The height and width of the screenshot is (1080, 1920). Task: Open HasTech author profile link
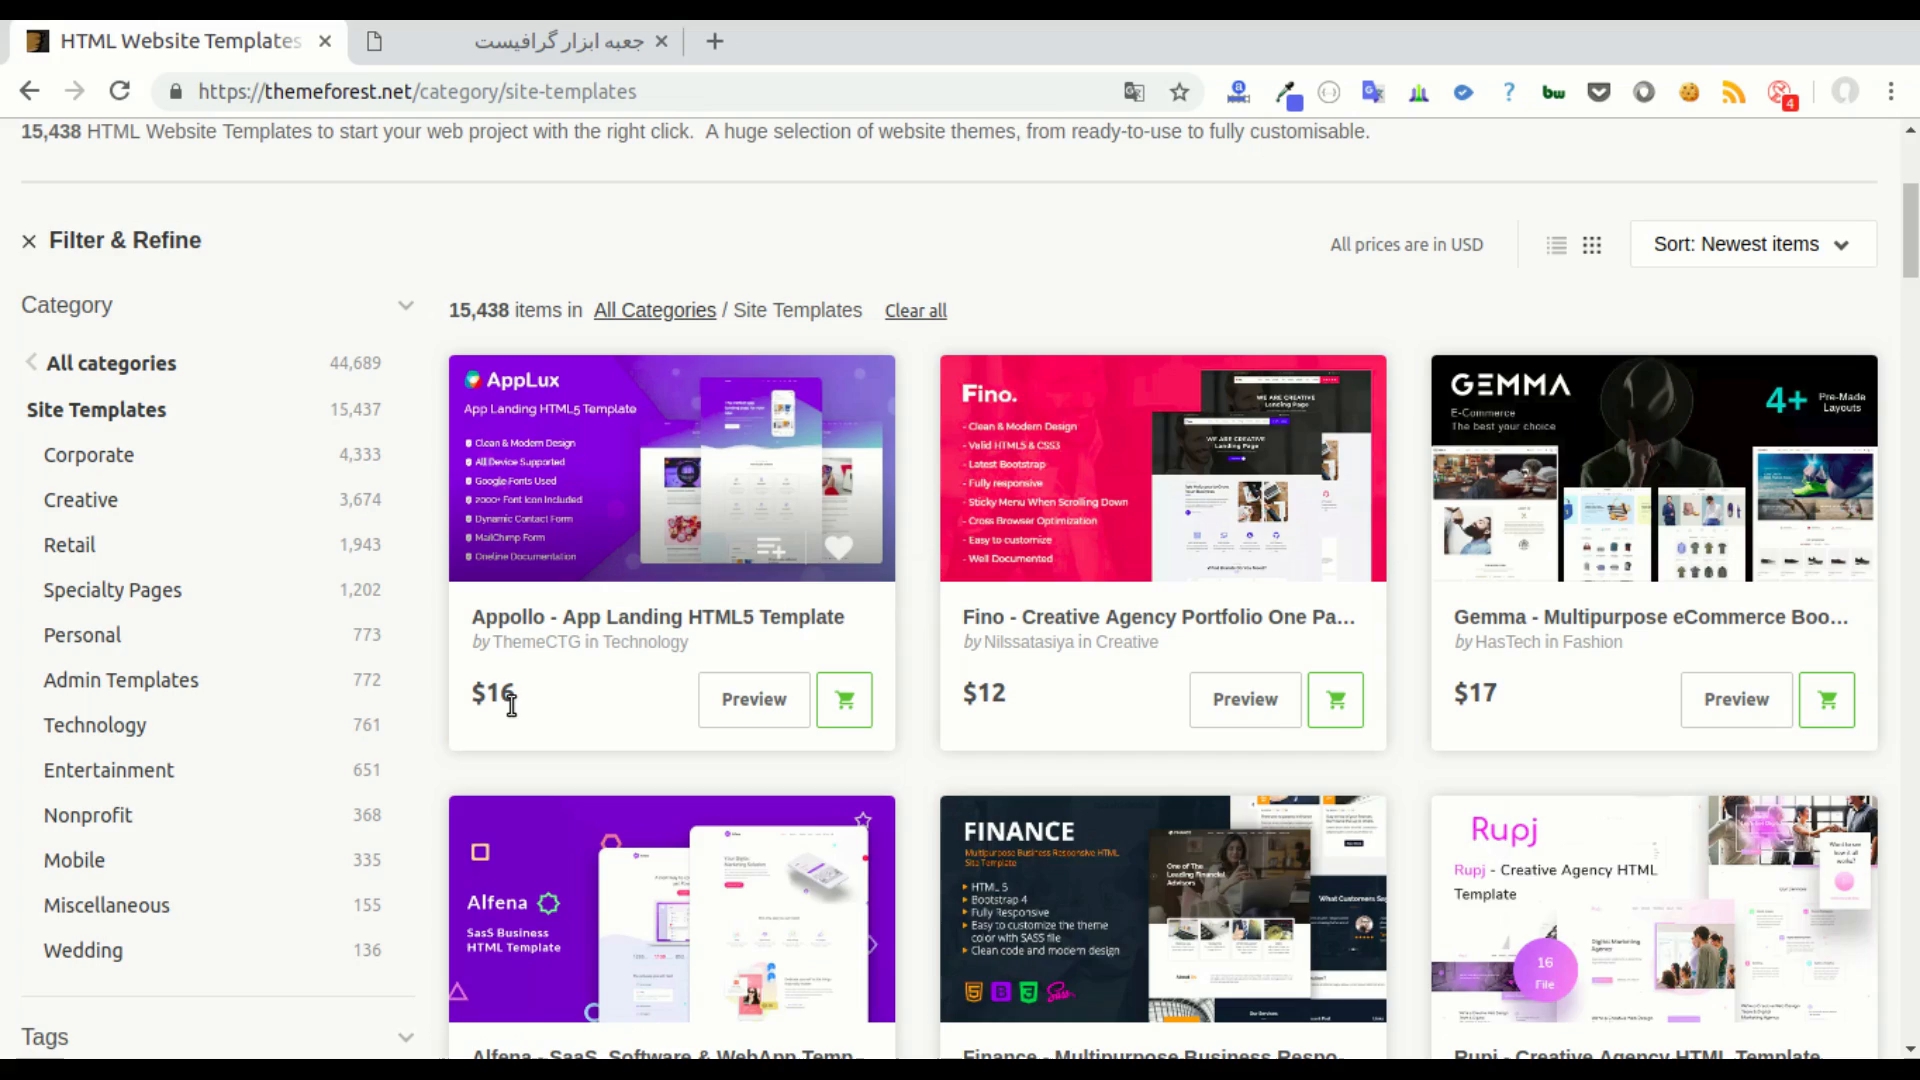pyautogui.click(x=1508, y=642)
